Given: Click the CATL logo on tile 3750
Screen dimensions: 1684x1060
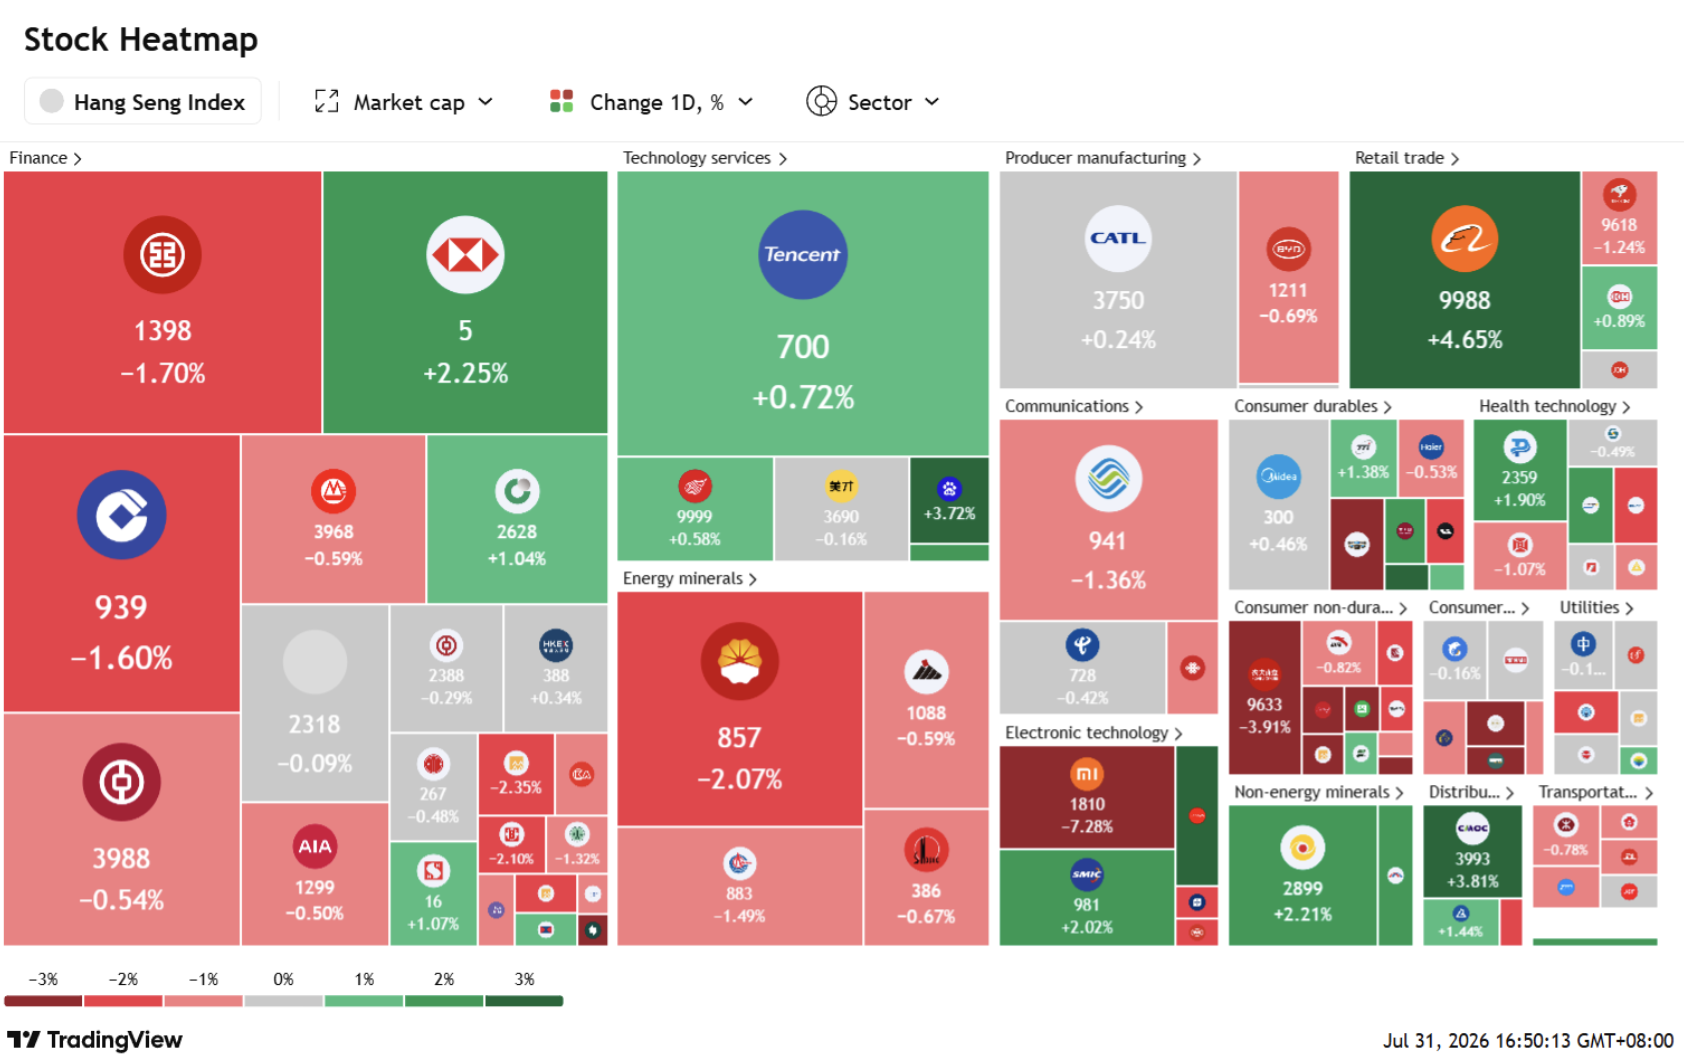Looking at the screenshot, I should [x=1118, y=238].
